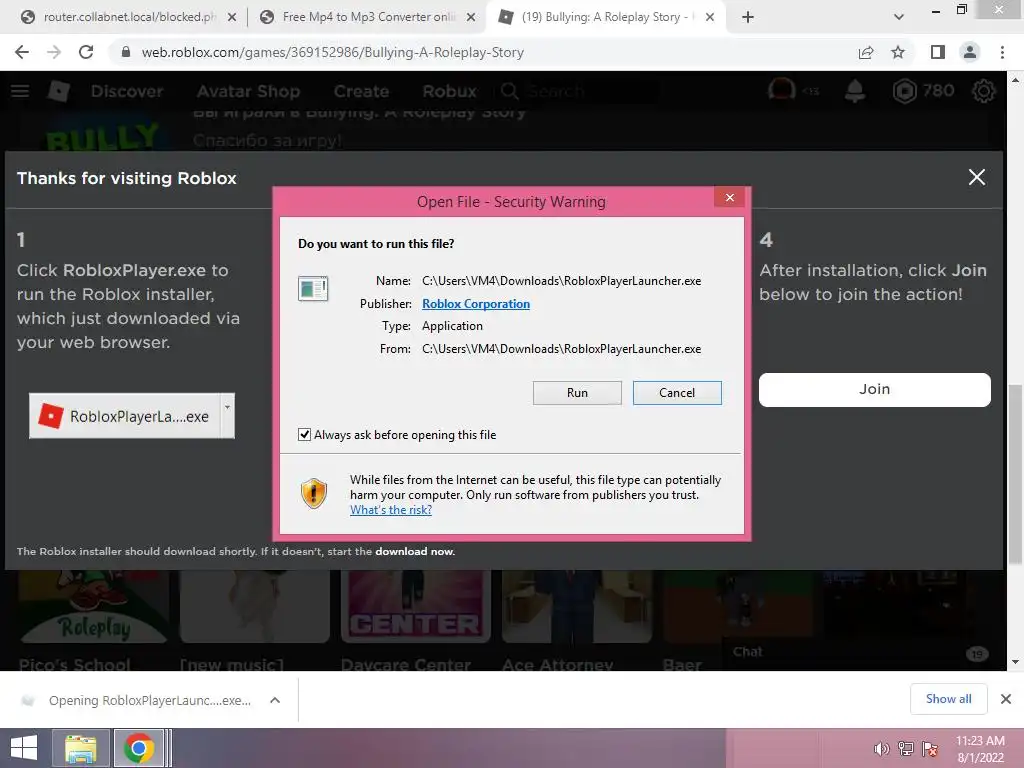
Task: Click Run in the Security Warning dialog
Action: (x=577, y=392)
